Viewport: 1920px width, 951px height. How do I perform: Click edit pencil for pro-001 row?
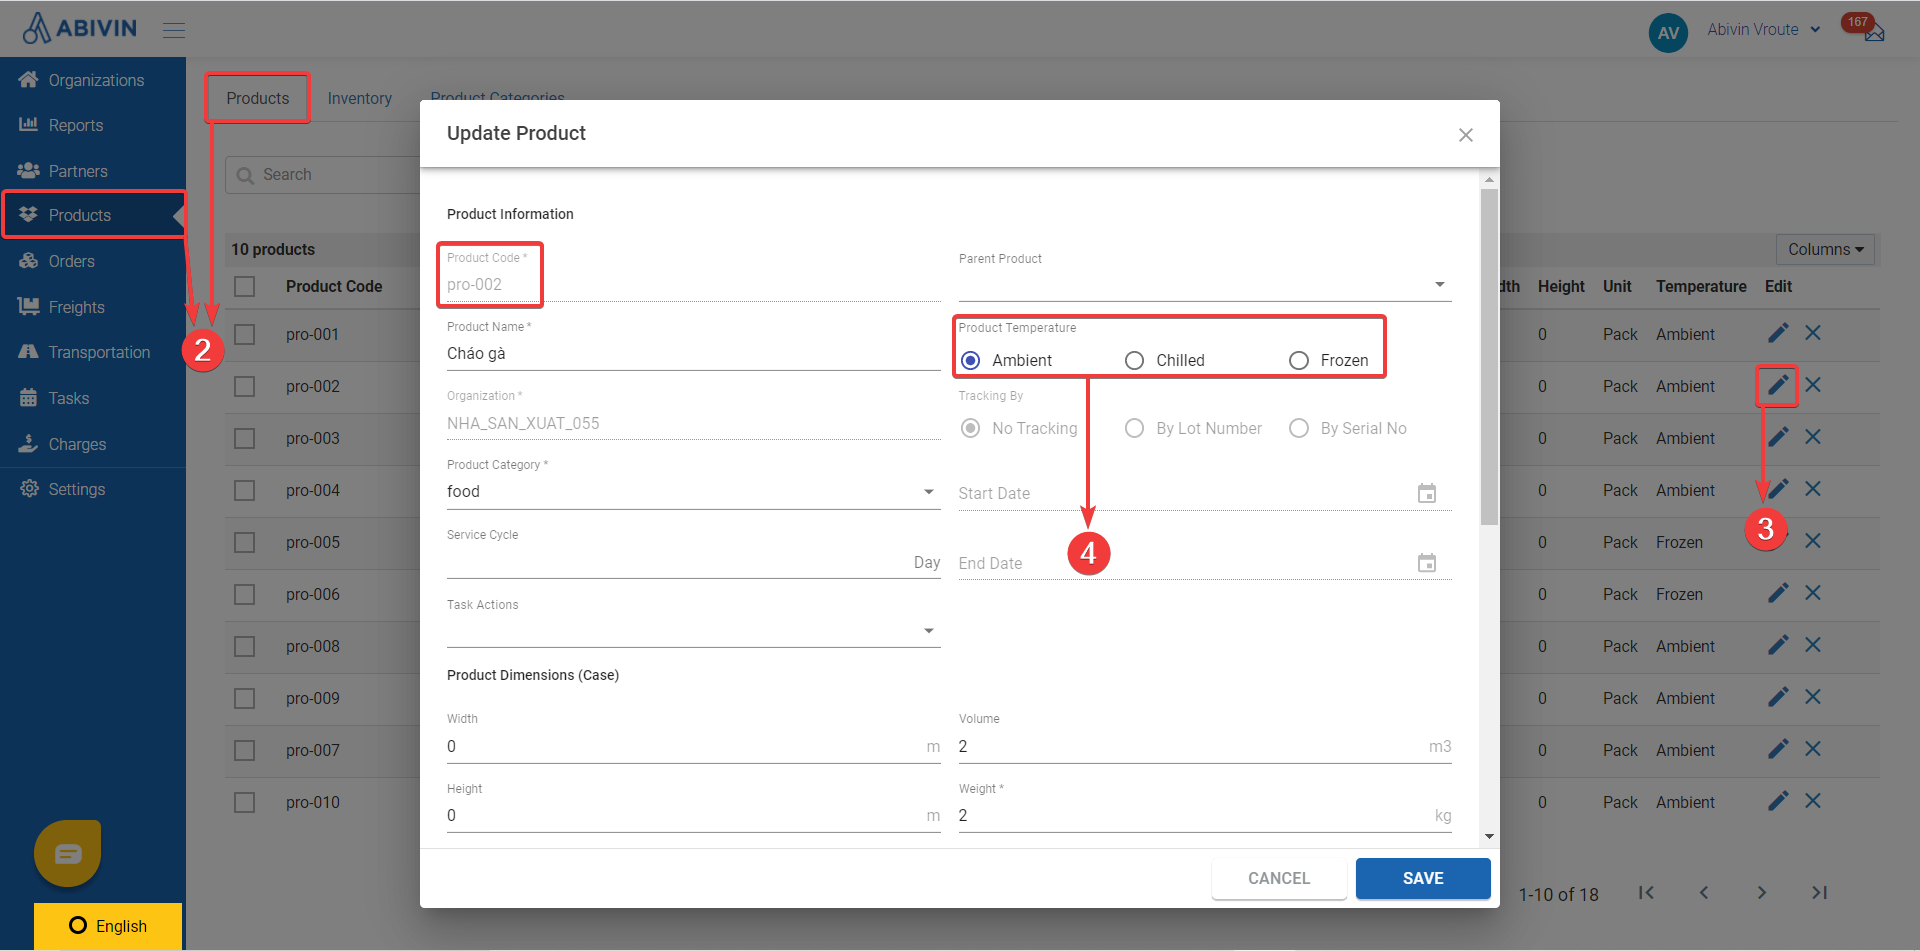[x=1778, y=333]
